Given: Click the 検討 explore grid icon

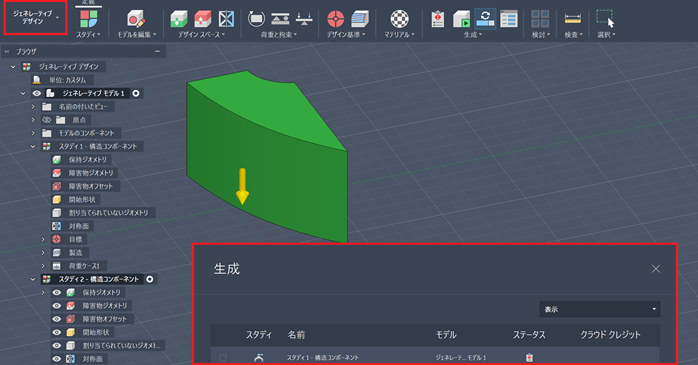Looking at the screenshot, I should 540,19.
